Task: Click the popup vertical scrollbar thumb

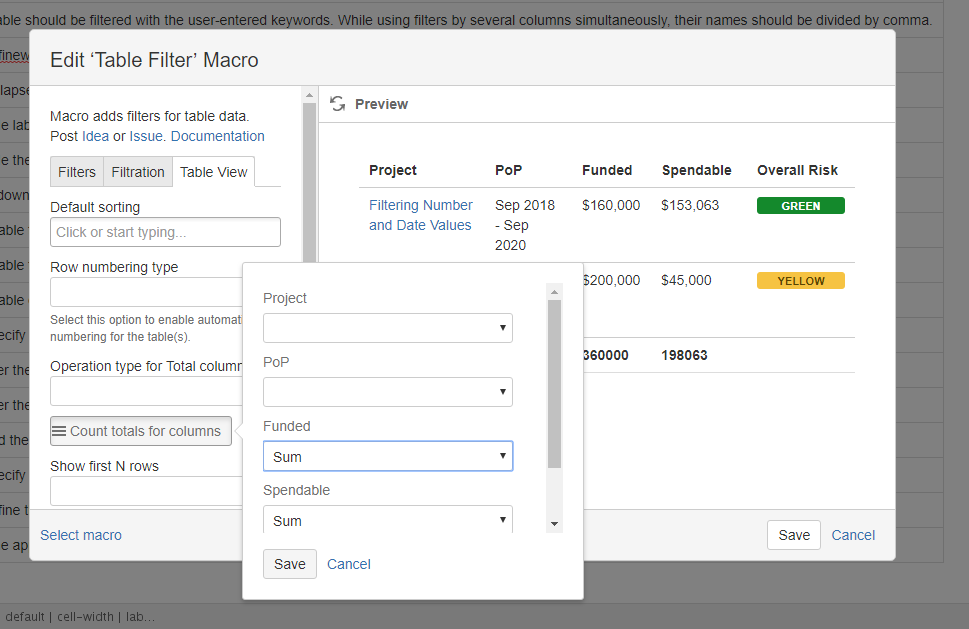Action: coord(554,384)
